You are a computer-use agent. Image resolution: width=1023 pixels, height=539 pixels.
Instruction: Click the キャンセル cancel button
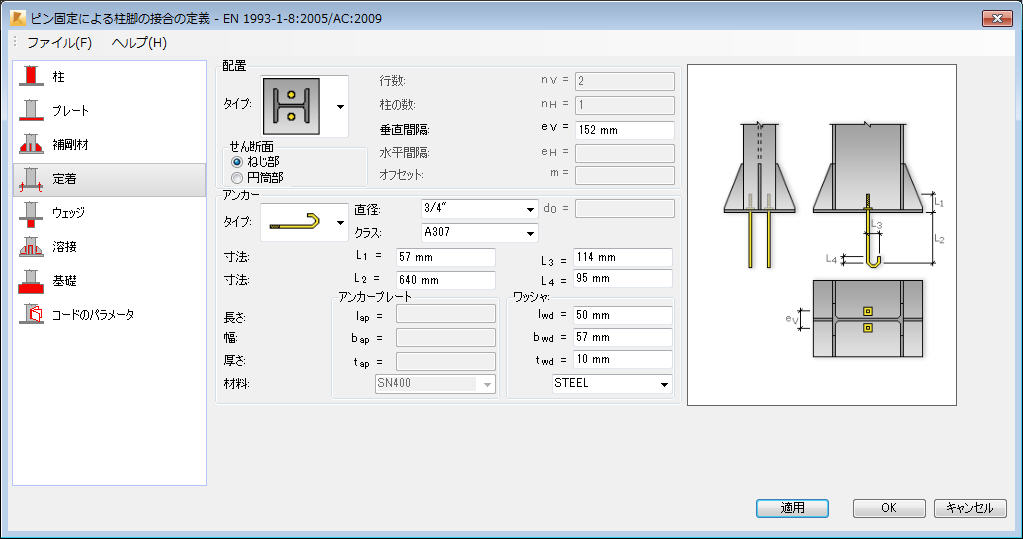click(x=970, y=508)
